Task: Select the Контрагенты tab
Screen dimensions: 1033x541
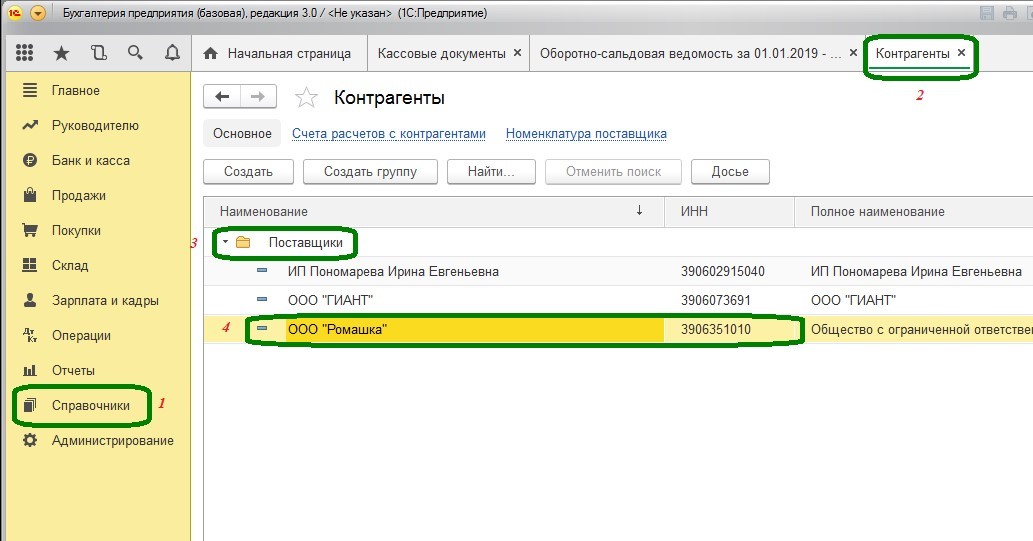Action: (912, 53)
